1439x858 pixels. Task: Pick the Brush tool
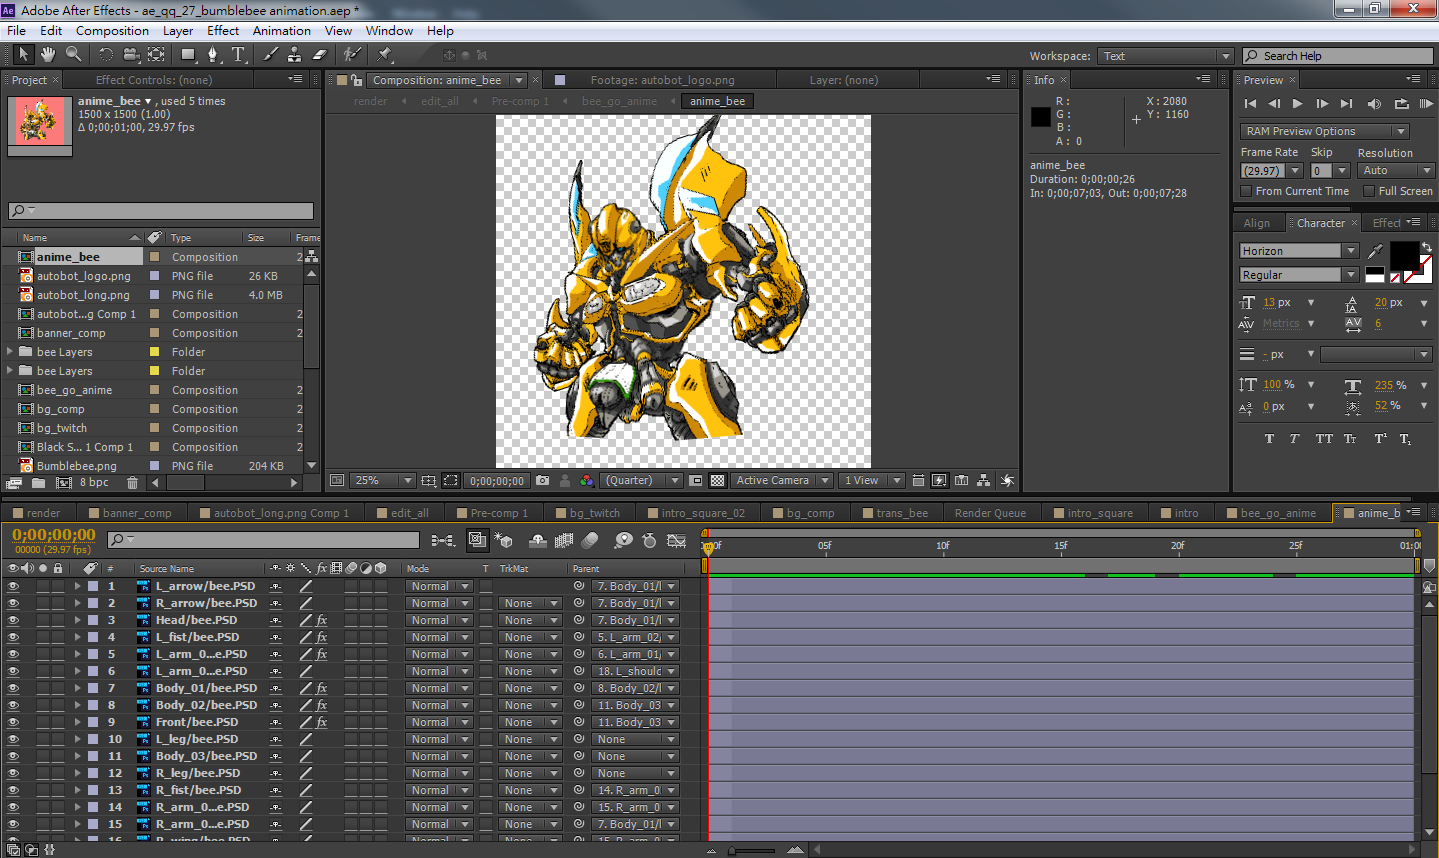pos(271,54)
